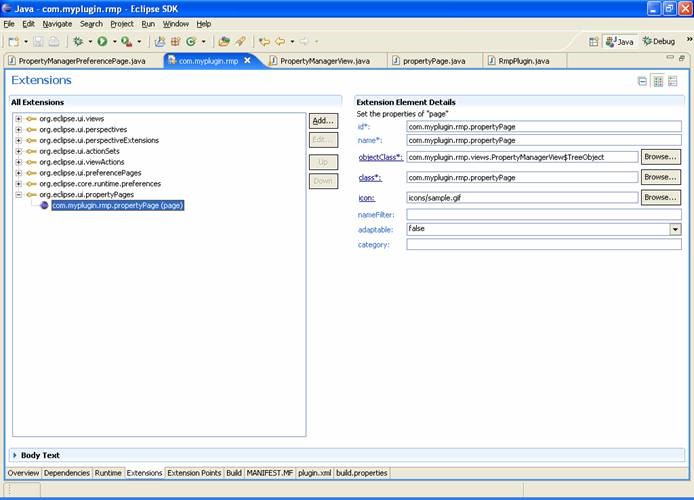Click the External Tools run icon
This screenshot has width=694, height=500.
click(x=127, y=42)
